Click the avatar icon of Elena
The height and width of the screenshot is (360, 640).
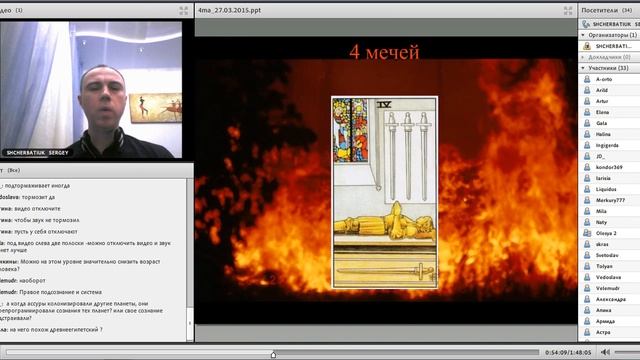point(587,112)
